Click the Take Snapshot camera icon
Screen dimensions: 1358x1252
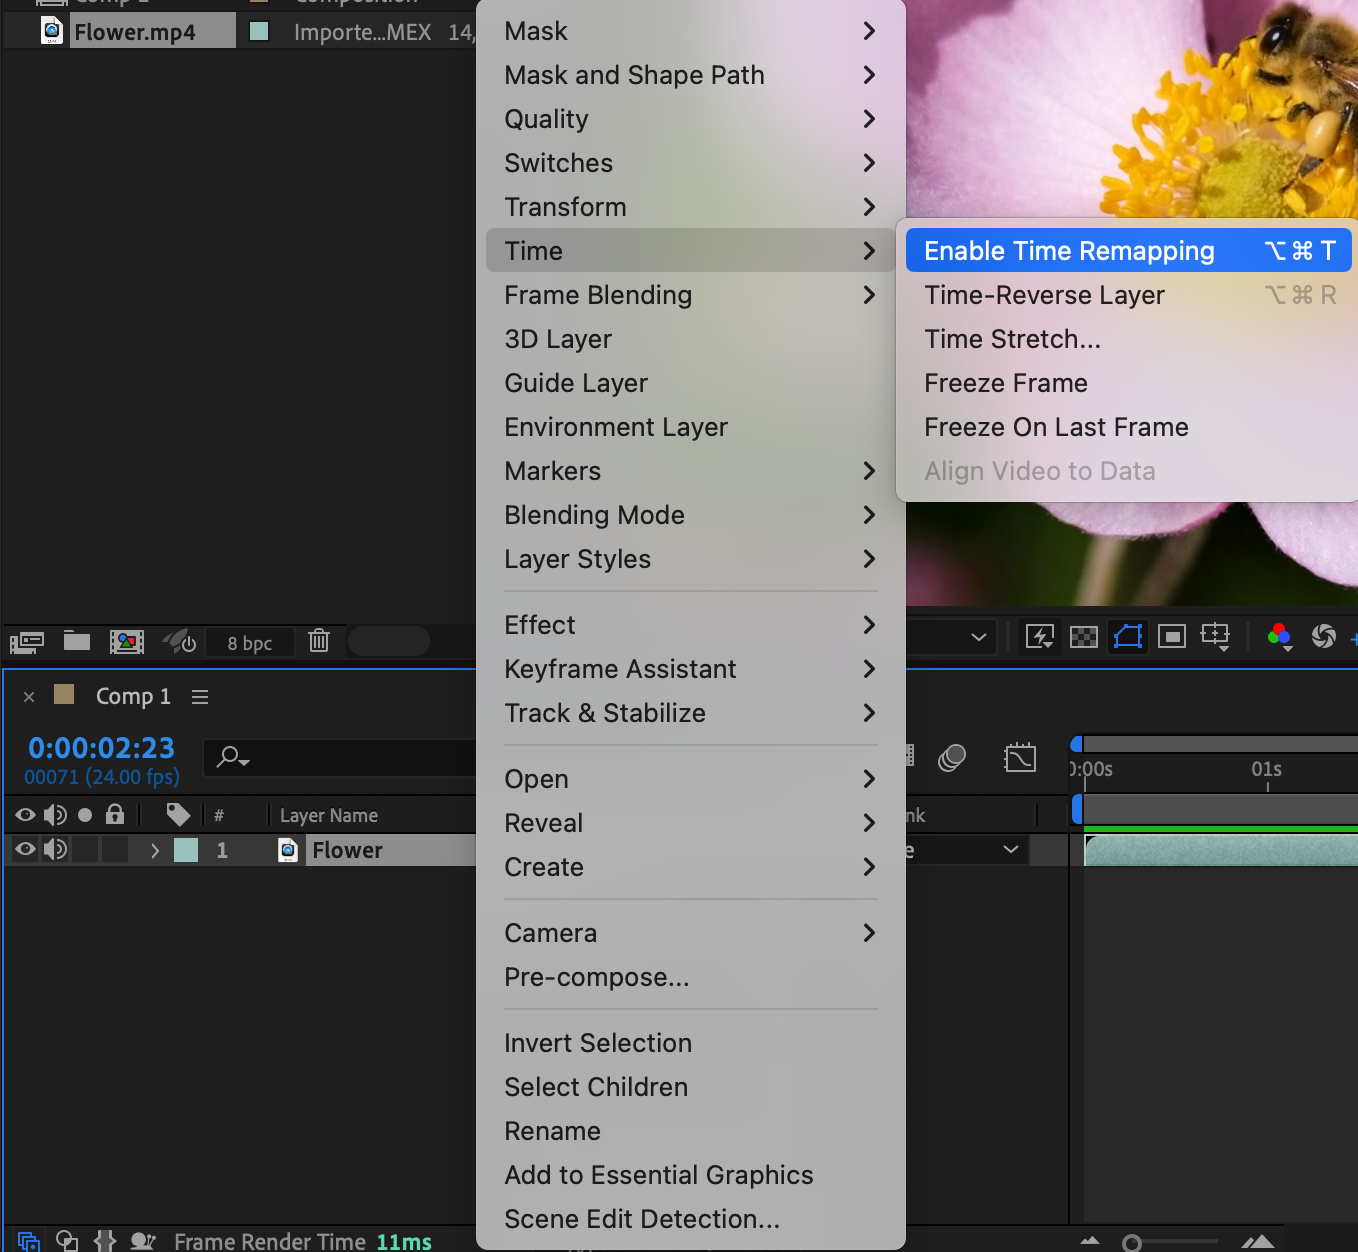pyautogui.click(x=1323, y=636)
